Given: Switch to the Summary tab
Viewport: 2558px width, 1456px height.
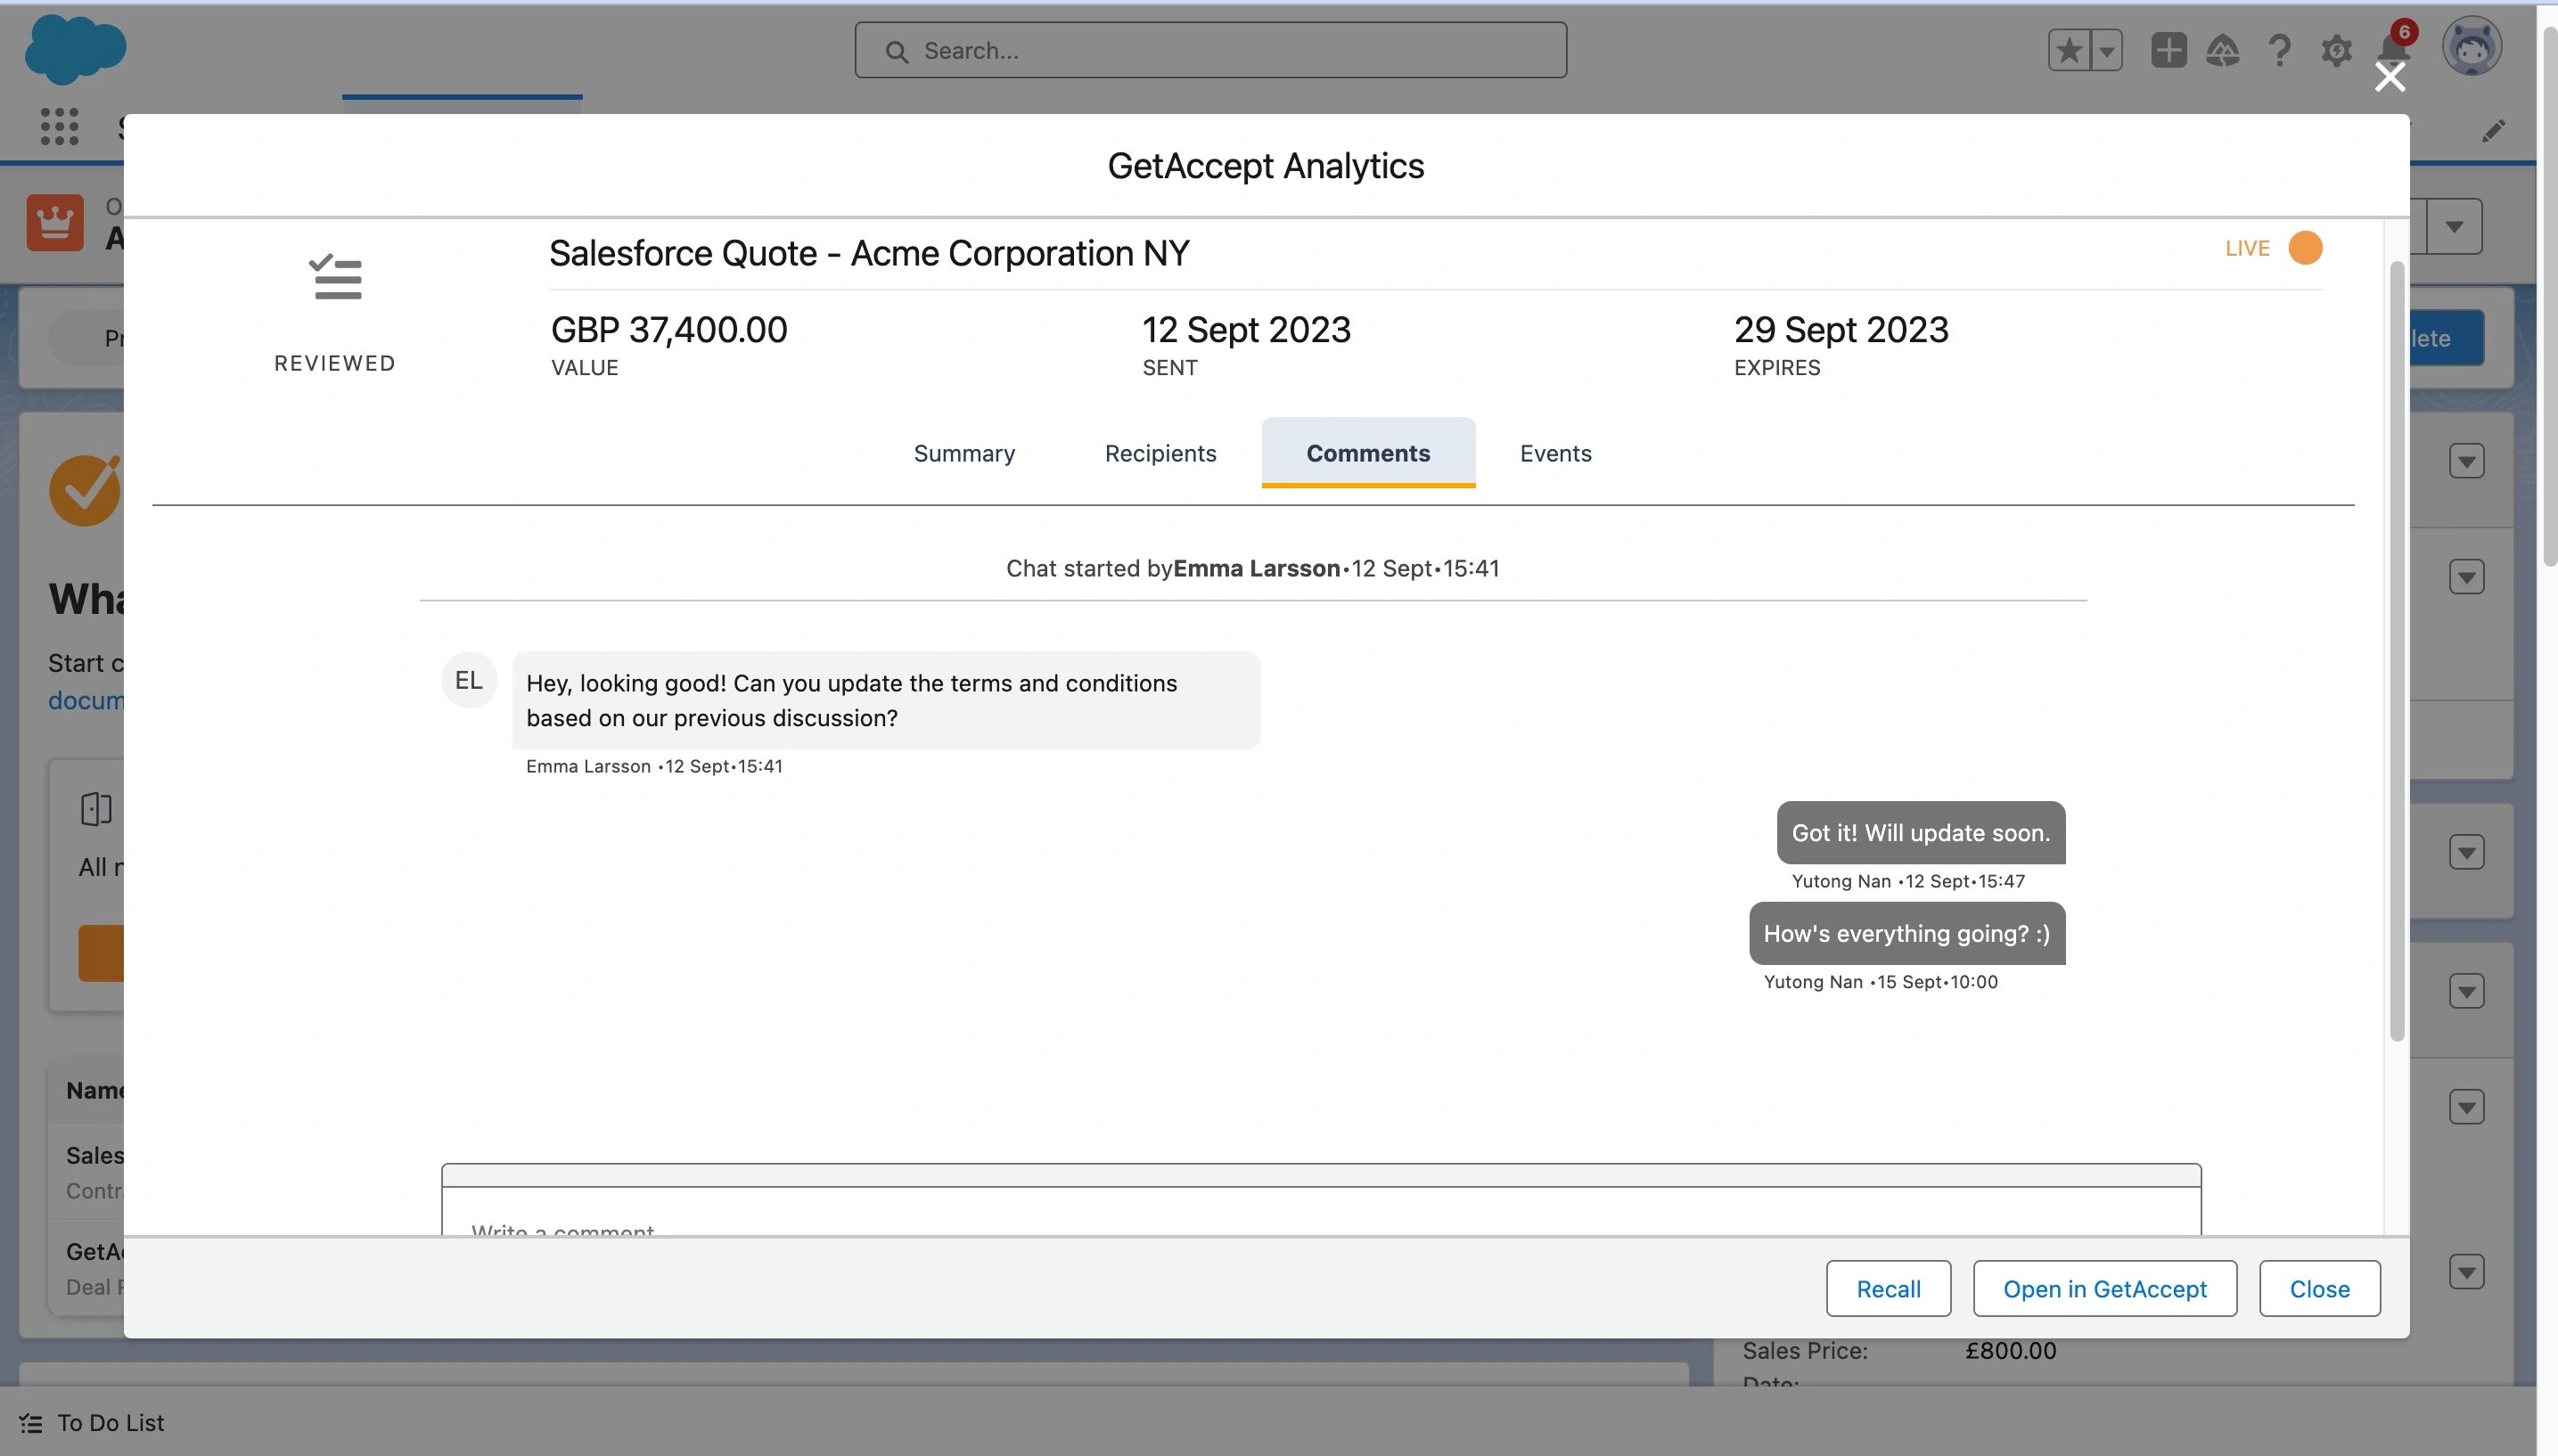Looking at the screenshot, I should pyautogui.click(x=963, y=453).
